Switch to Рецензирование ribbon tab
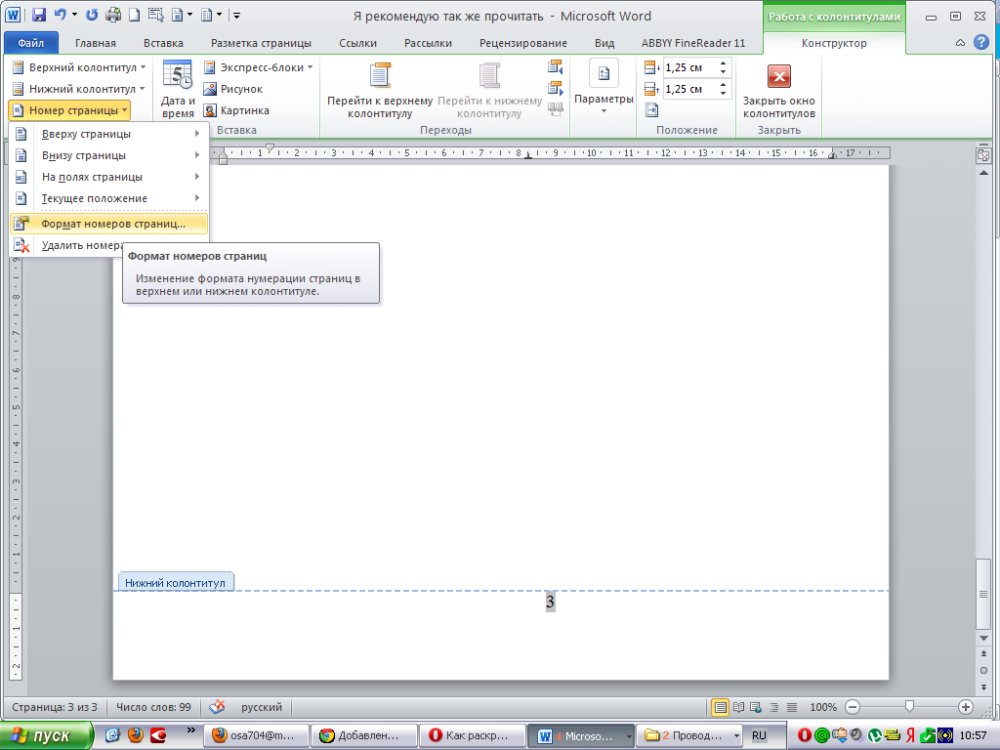1000x750 pixels. tap(523, 43)
